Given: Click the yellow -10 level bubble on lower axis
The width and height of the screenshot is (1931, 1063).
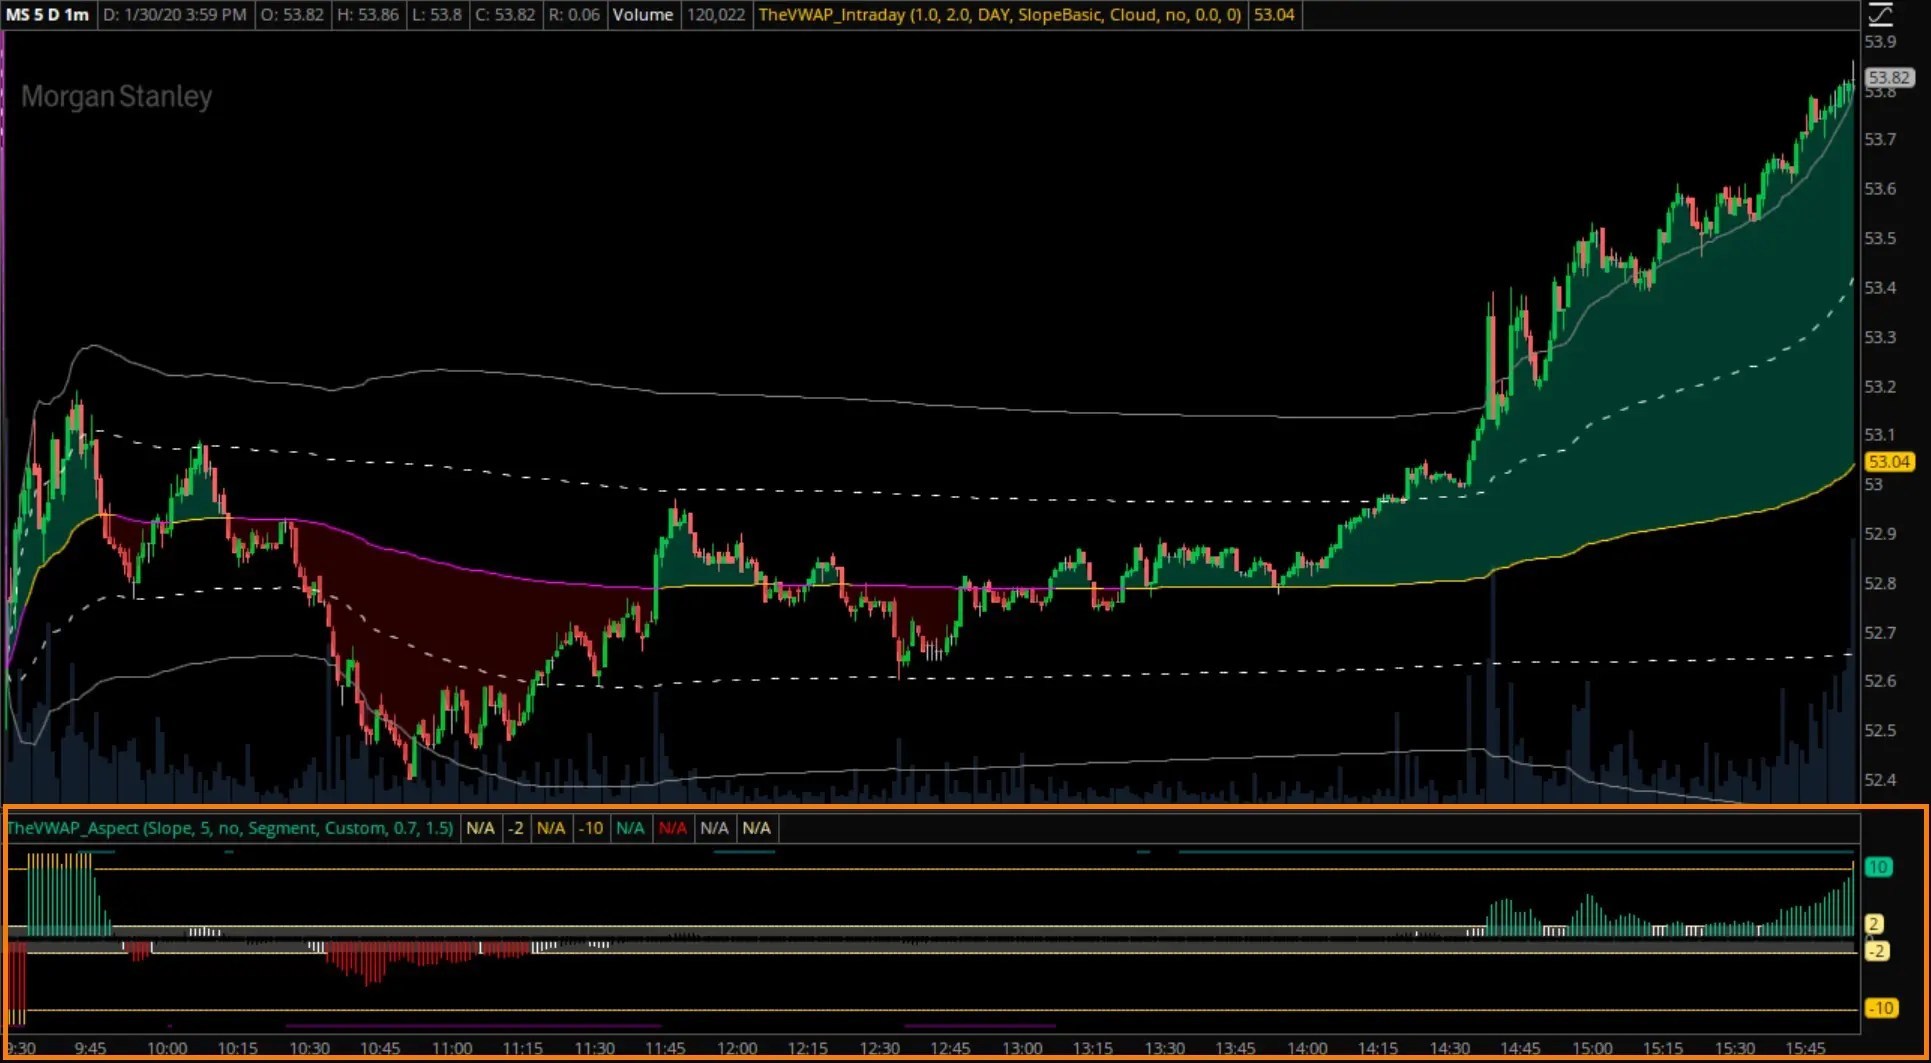Looking at the screenshot, I should coord(1881,1008).
